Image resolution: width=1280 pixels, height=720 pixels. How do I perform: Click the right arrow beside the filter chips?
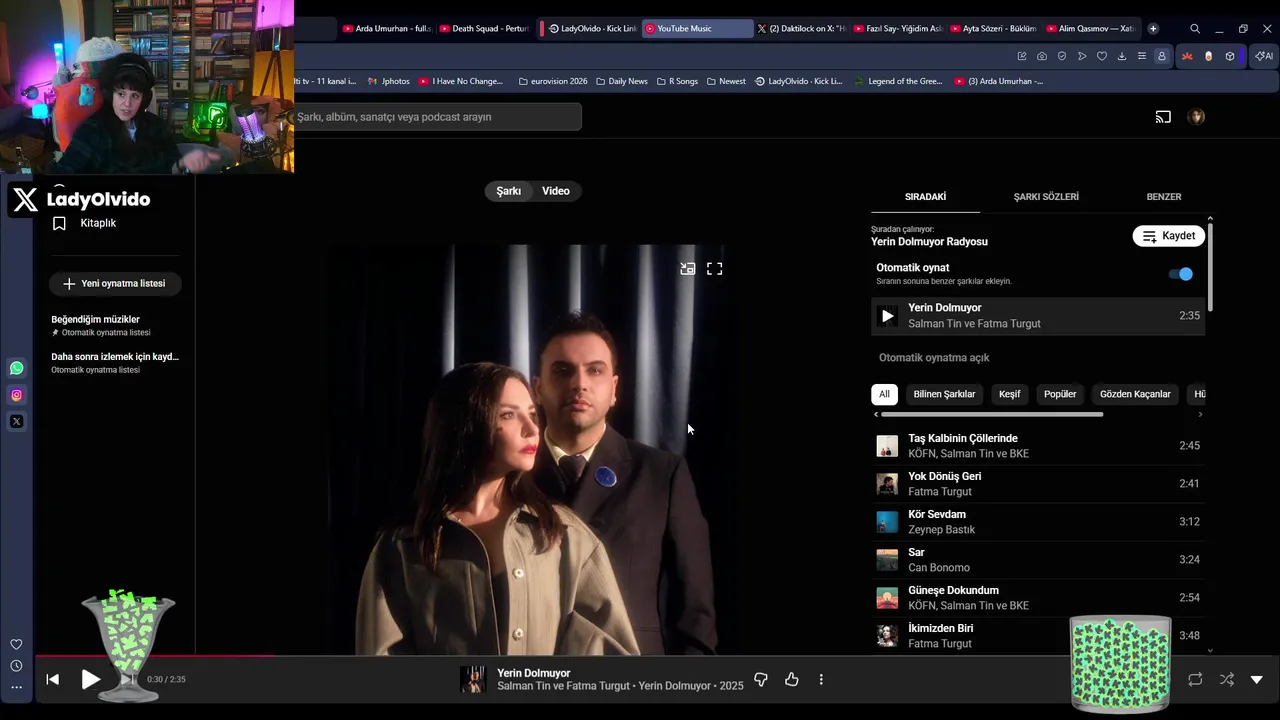click(x=1200, y=414)
